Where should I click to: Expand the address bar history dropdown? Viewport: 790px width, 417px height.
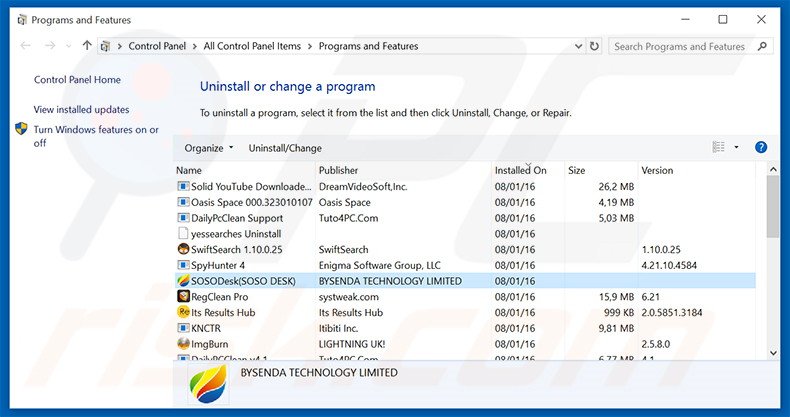[578, 46]
